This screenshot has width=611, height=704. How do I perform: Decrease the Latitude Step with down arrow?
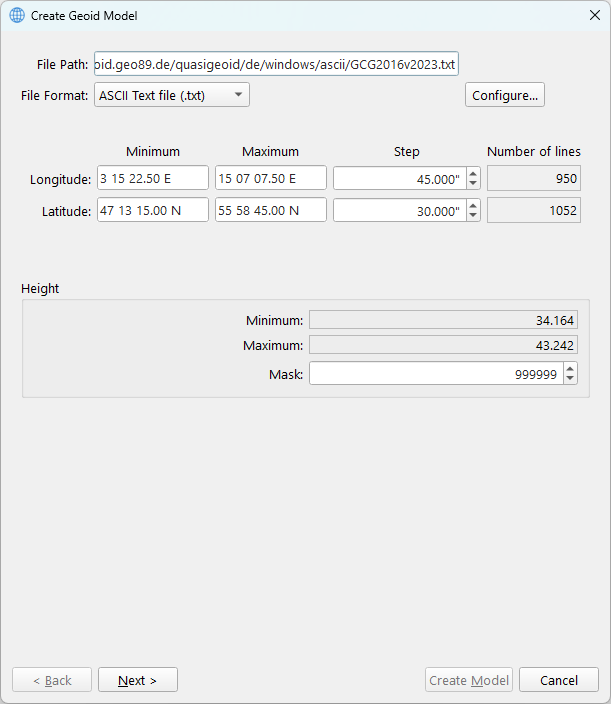[x=473, y=216]
